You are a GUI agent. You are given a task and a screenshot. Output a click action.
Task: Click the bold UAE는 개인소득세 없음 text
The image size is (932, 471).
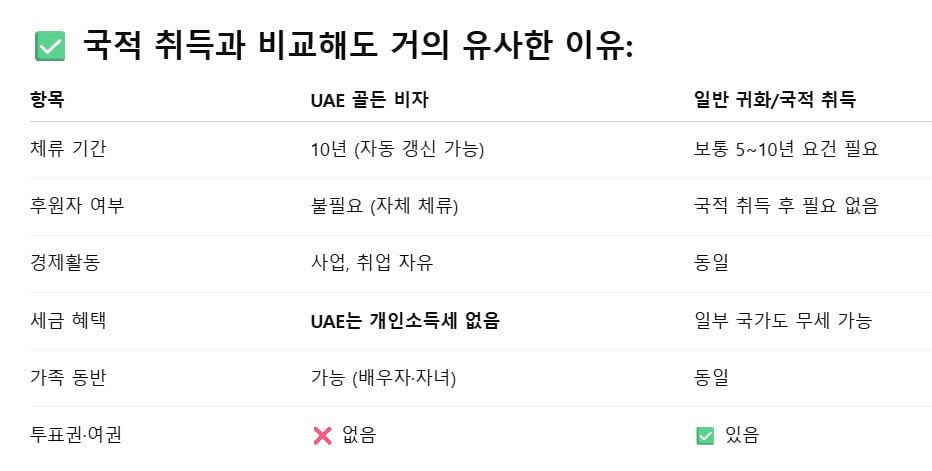click(405, 321)
